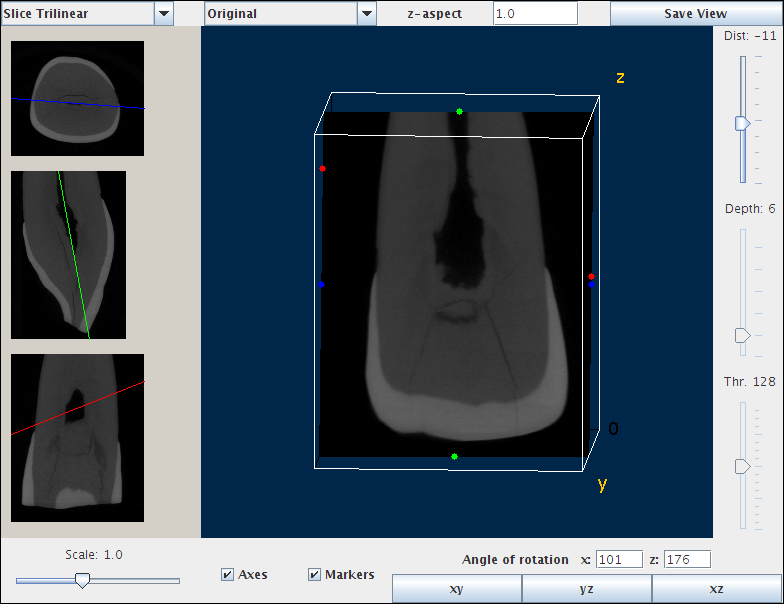Click the x rotation angle field

coord(619,560)
